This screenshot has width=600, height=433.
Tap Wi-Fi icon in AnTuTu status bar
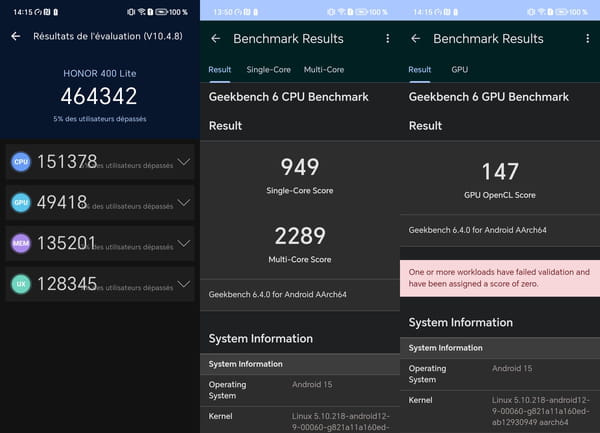(142, 12)
